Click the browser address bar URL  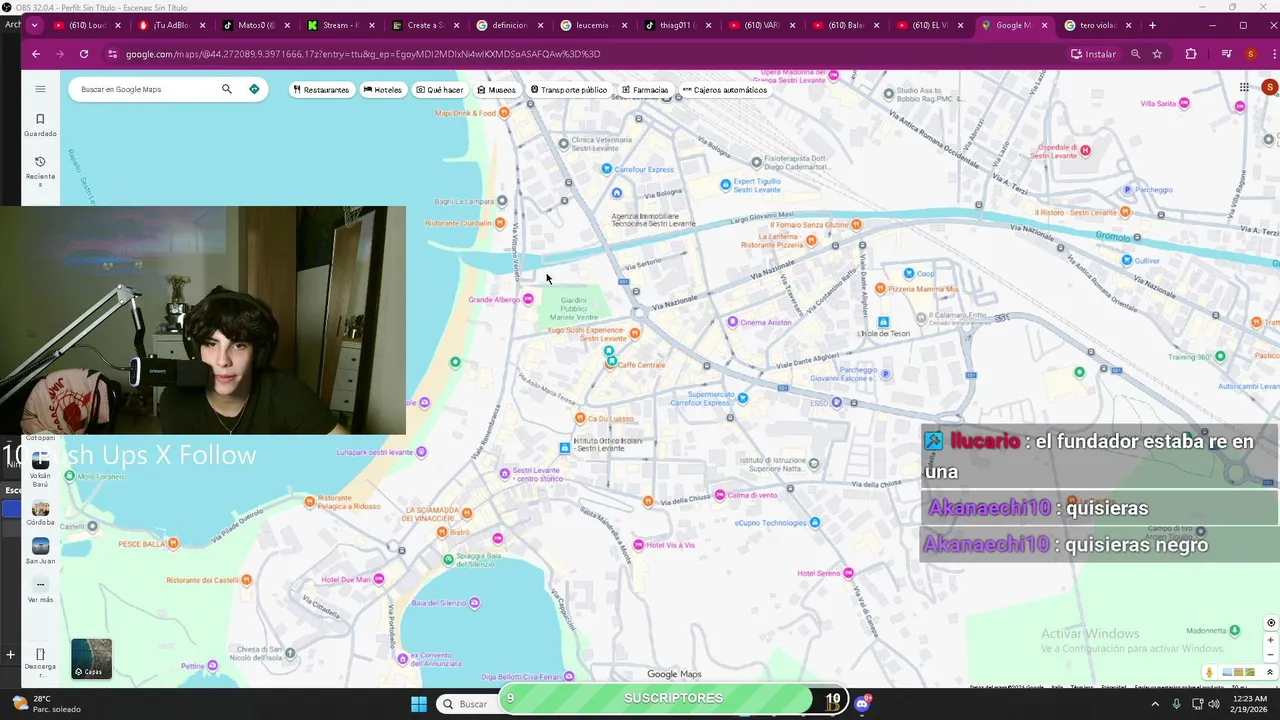tap(363, 54)
